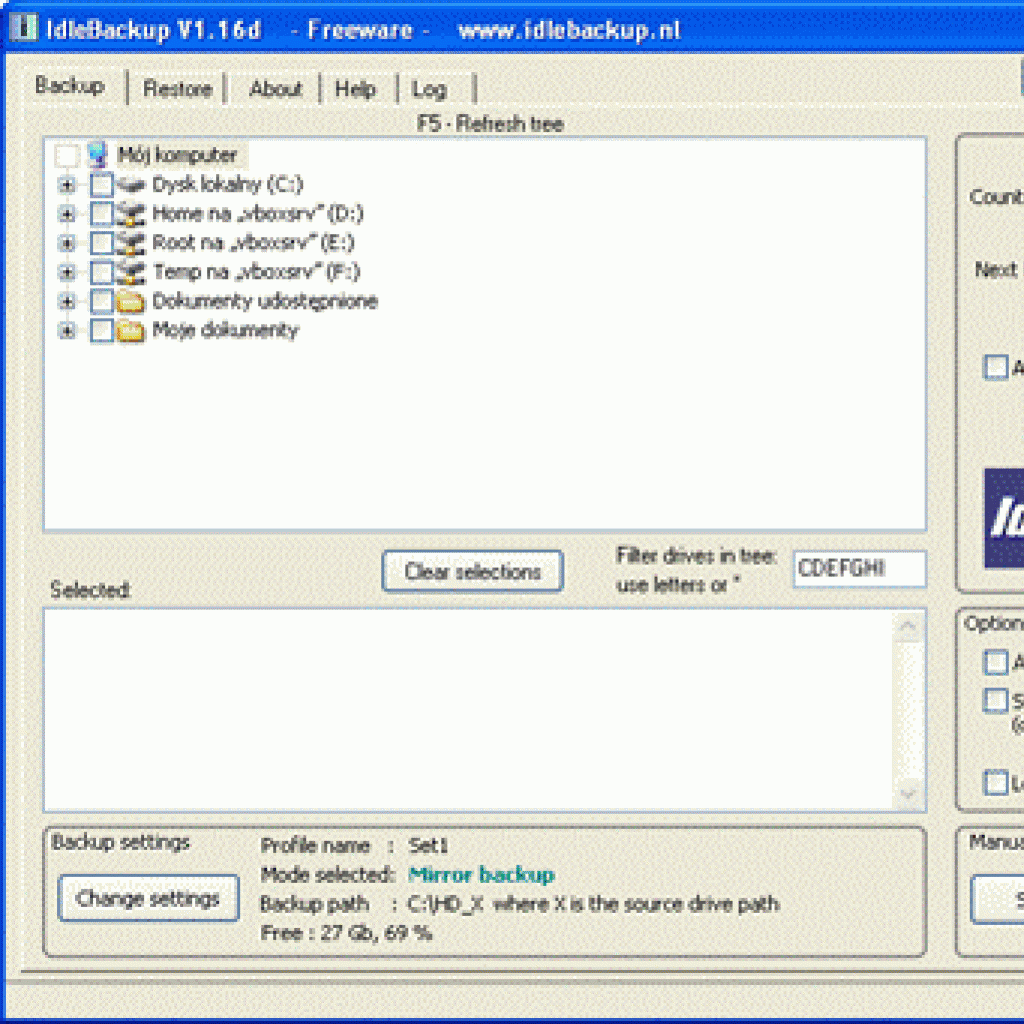Toggle the bottom checkbox in the Options group
The width and height of the screenshot is (1024, 1024).
tap(996, 782)
